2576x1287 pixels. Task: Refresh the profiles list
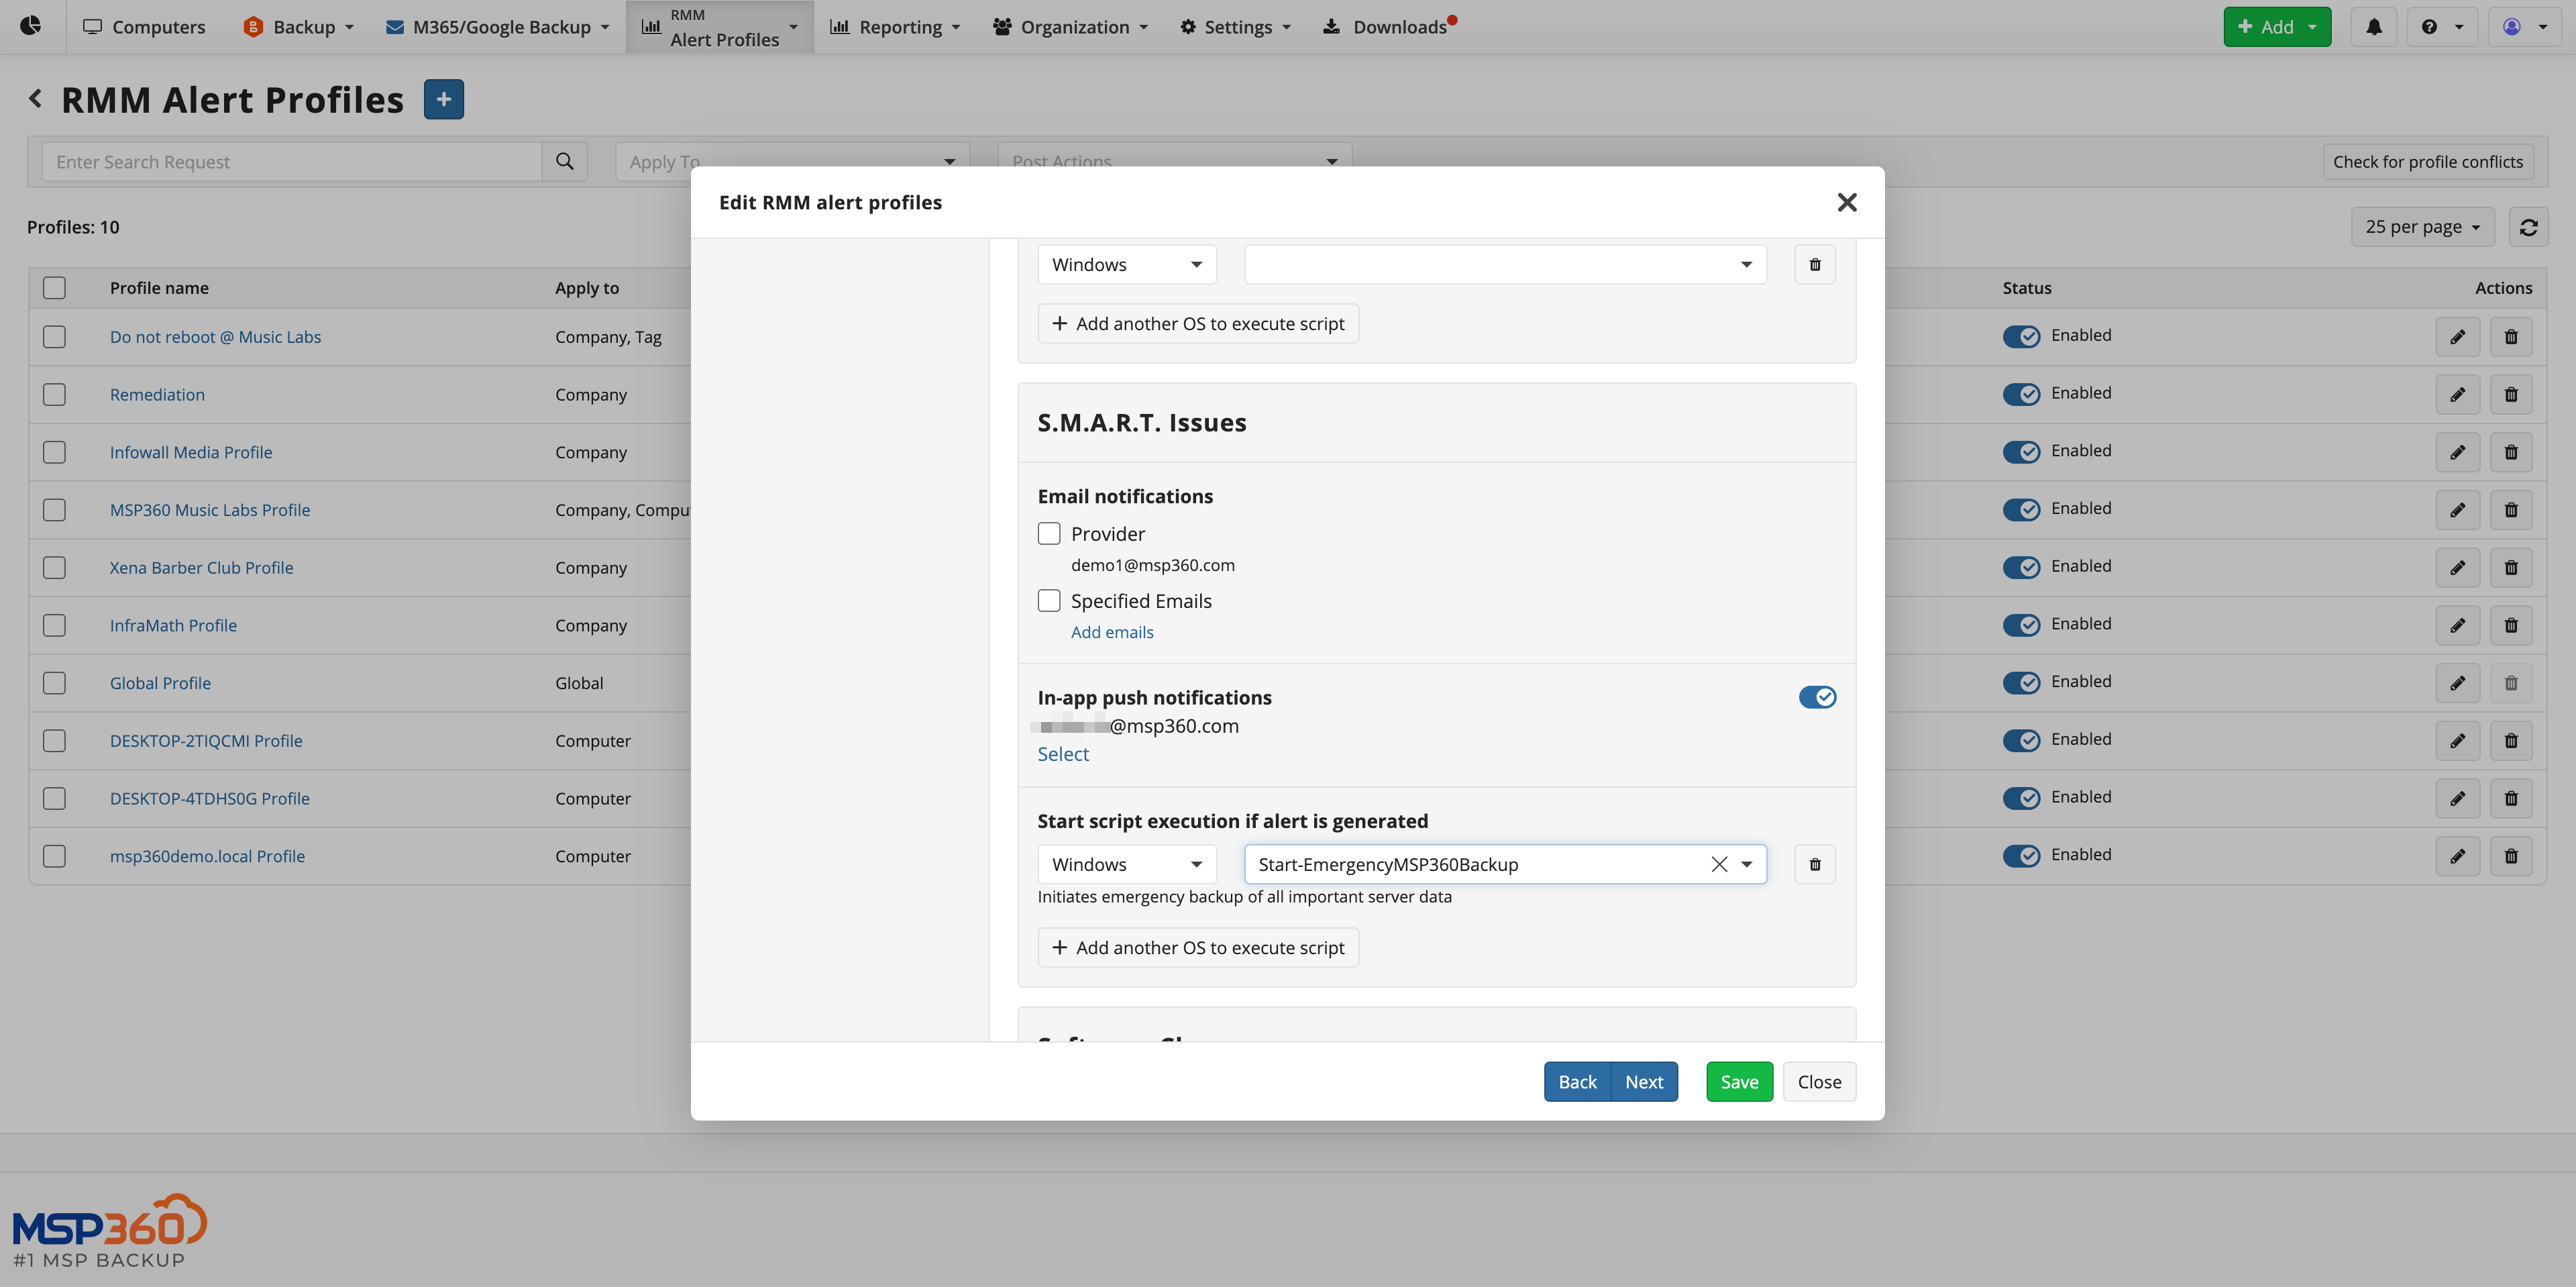pyautogui.click(x=2528, y=227)
